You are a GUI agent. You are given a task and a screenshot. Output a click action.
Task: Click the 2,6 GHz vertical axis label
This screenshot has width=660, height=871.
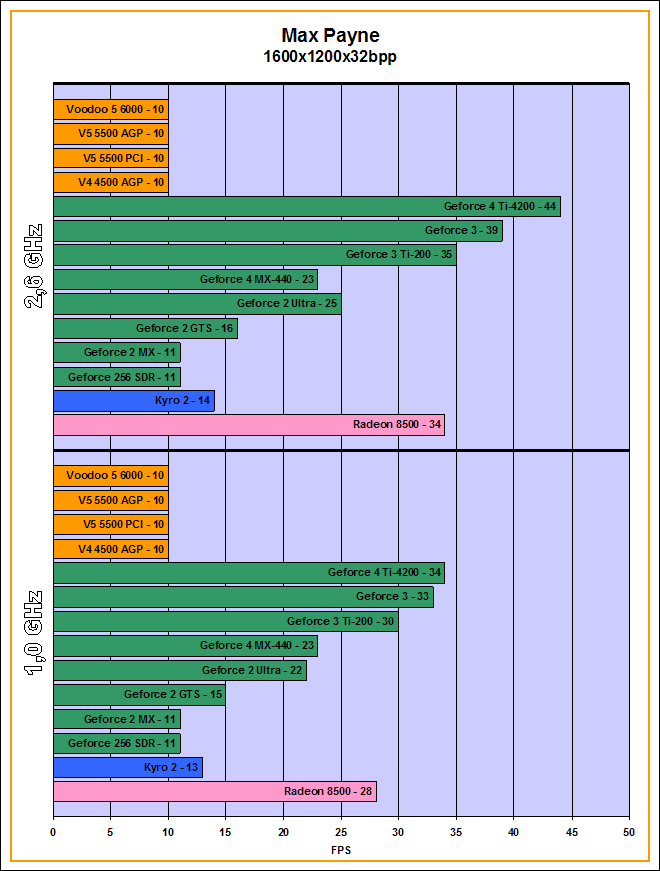(31, 267)
